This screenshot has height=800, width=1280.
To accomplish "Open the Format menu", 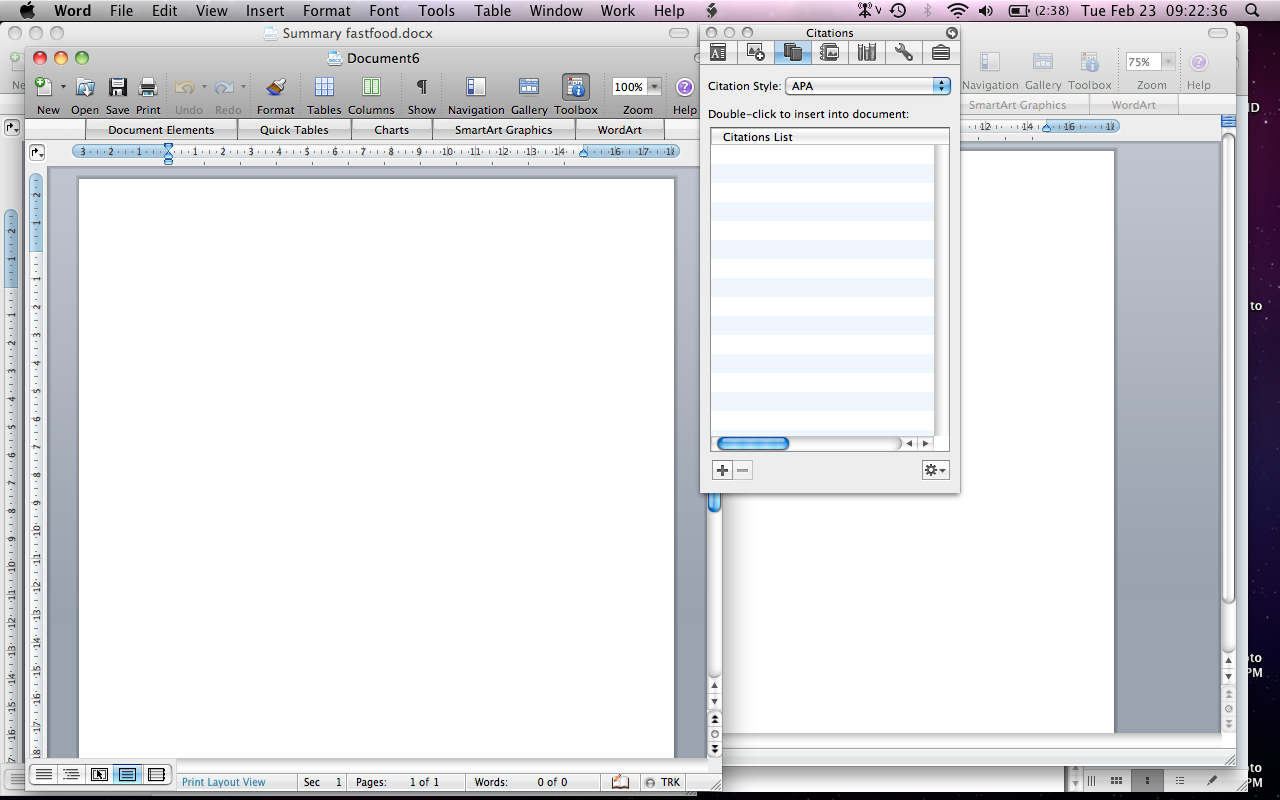I will [x=326, y=11].
